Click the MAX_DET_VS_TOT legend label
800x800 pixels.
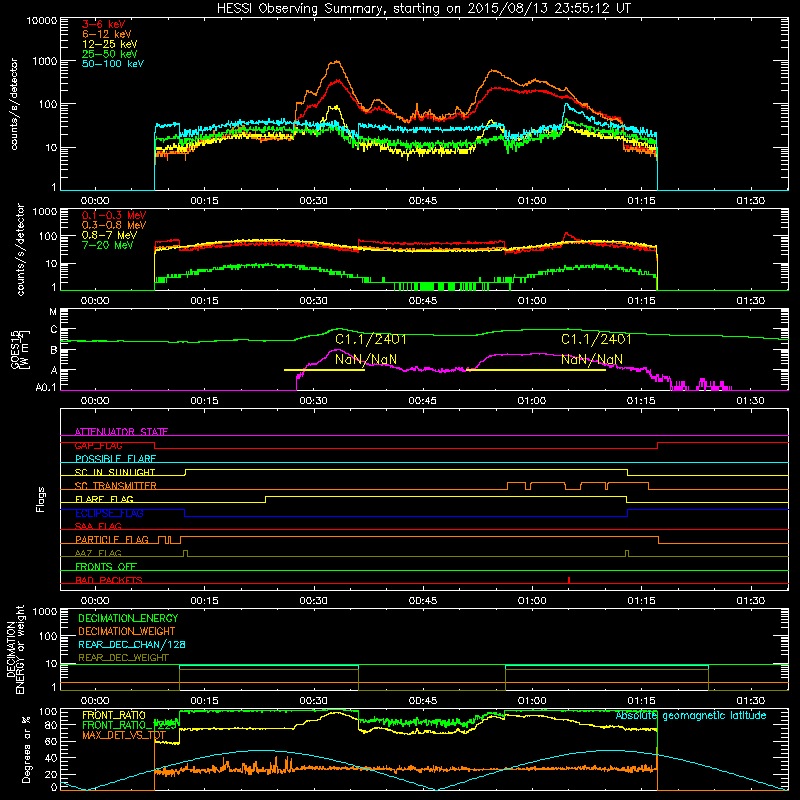pyautogui.click(x=124, y=735)
